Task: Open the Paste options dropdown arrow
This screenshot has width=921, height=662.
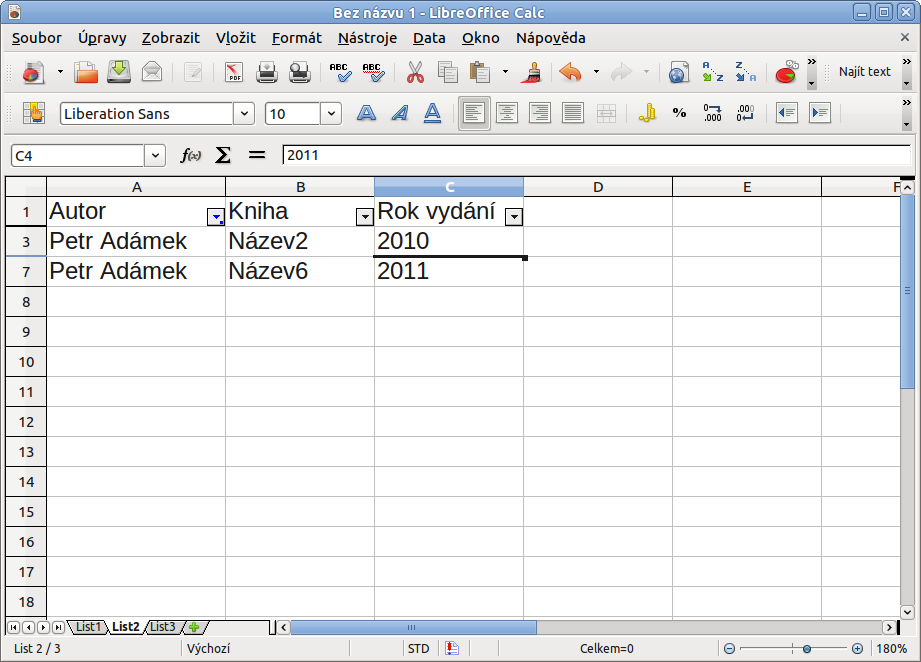Action: [x=505, y=72]
